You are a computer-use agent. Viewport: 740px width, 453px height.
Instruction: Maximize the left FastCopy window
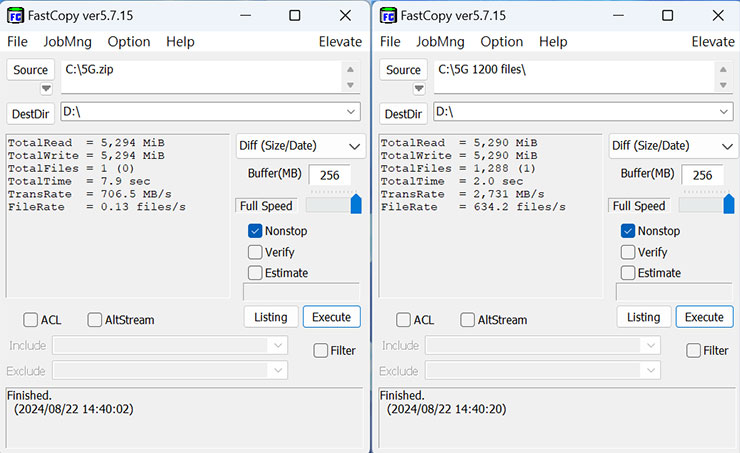point(294,16)
